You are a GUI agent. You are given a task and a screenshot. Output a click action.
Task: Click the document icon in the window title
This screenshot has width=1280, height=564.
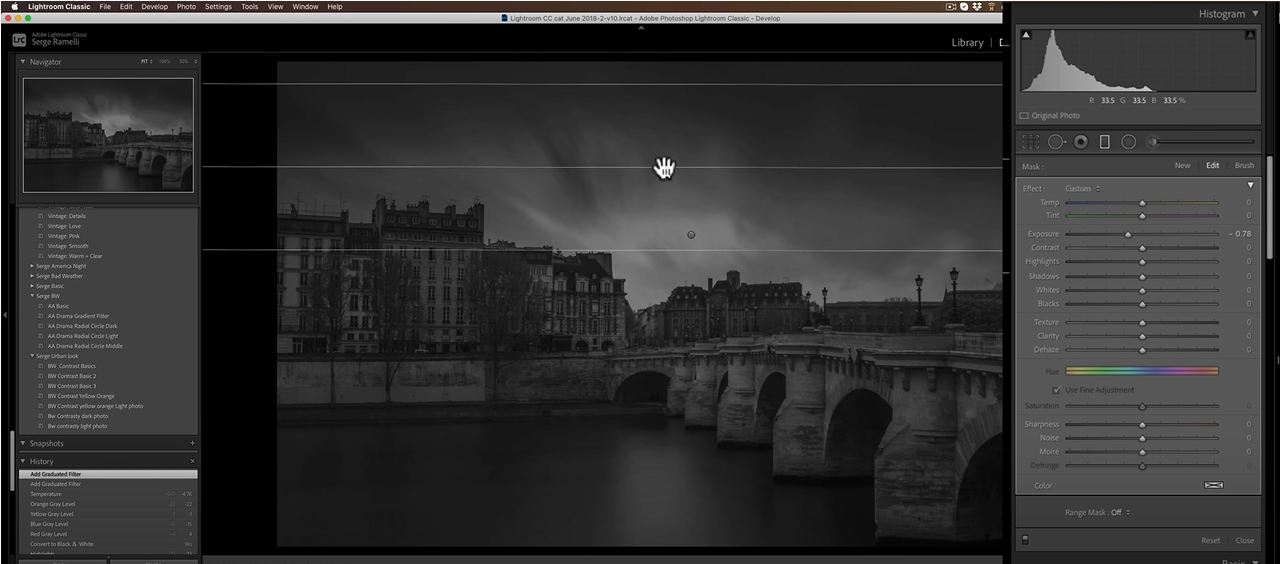[505, 17]
